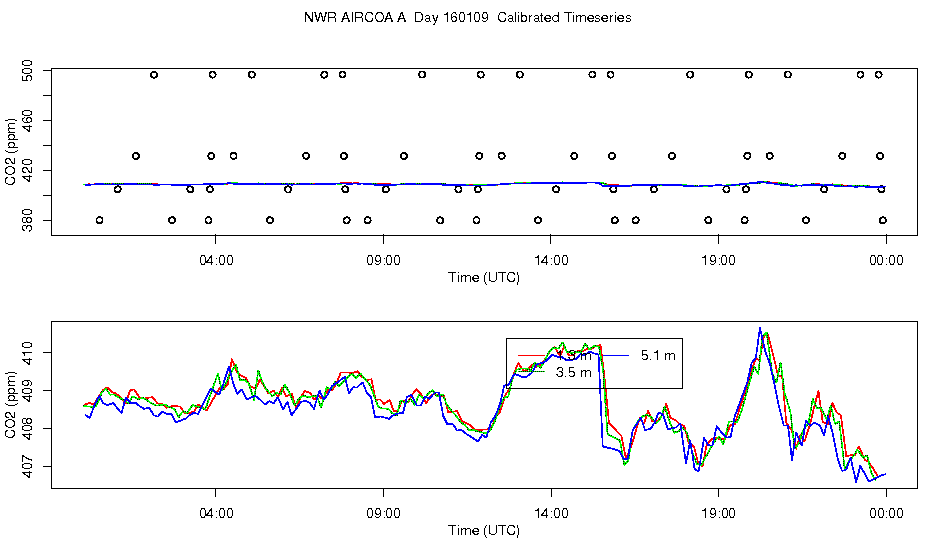
Task: Select the "460" tick on upper y-axis
Action: coord(27,121)
